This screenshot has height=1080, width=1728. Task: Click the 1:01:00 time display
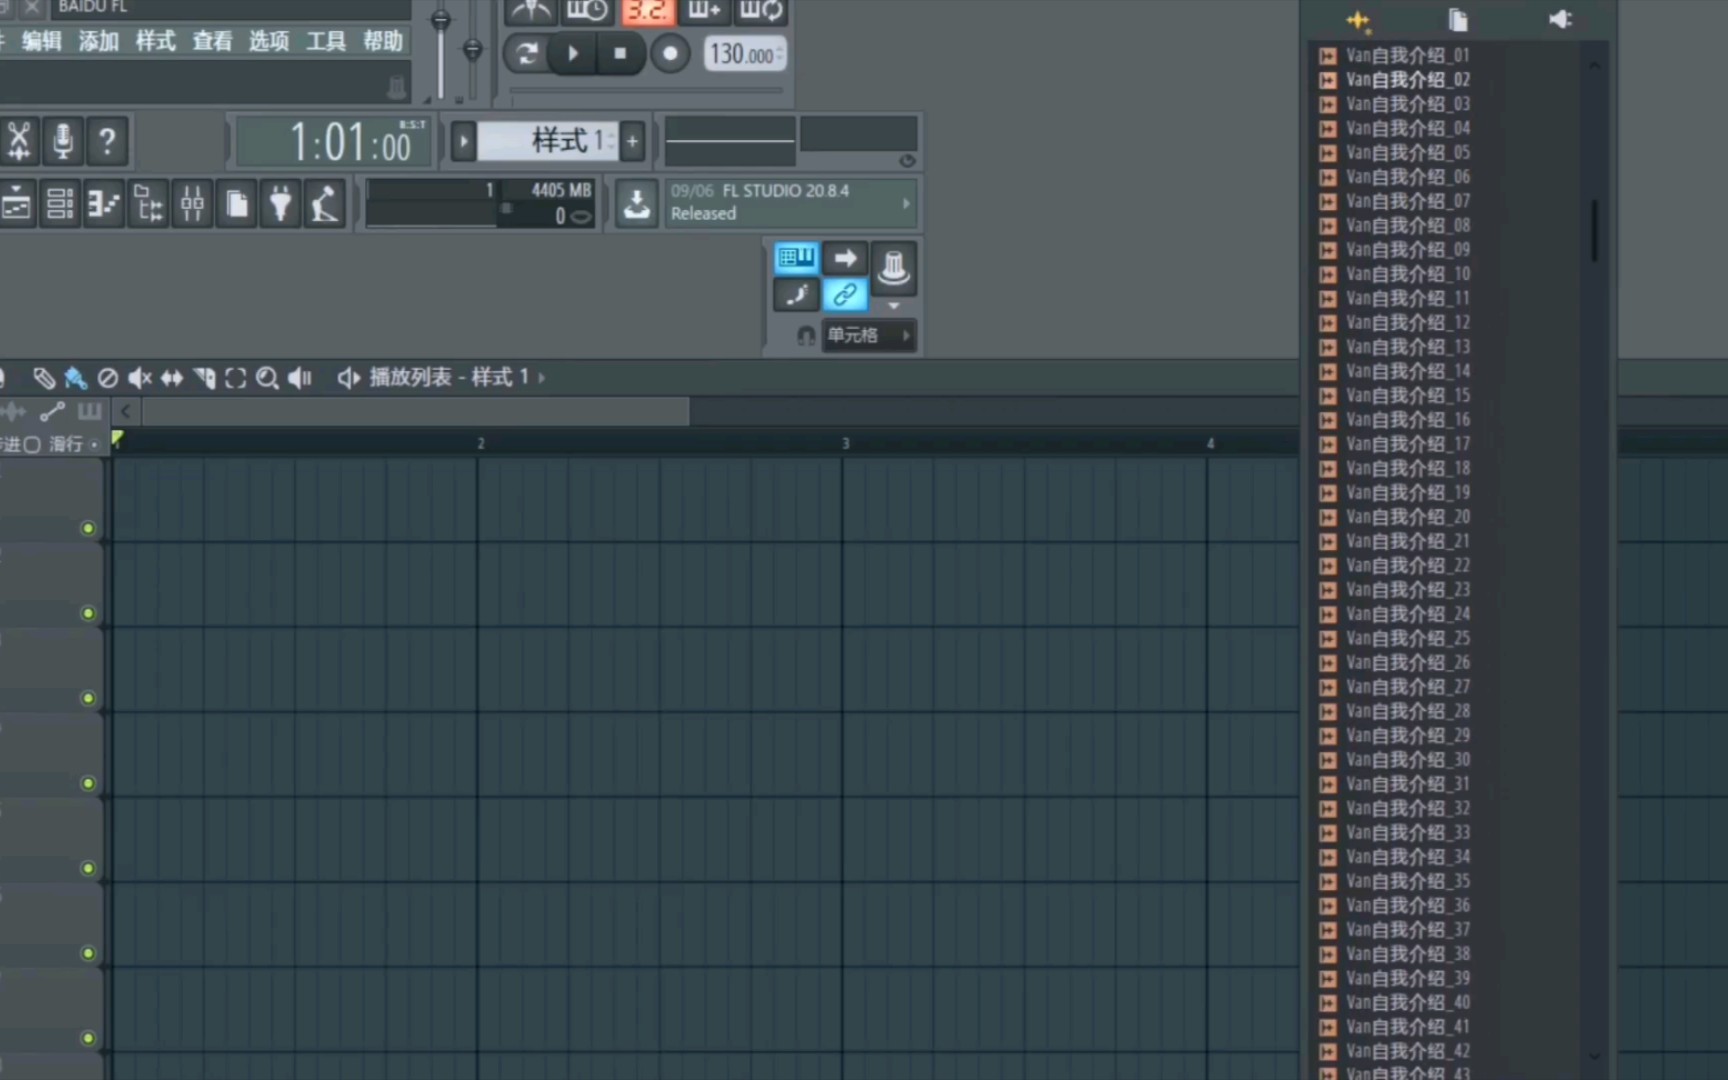click(333, 141)
